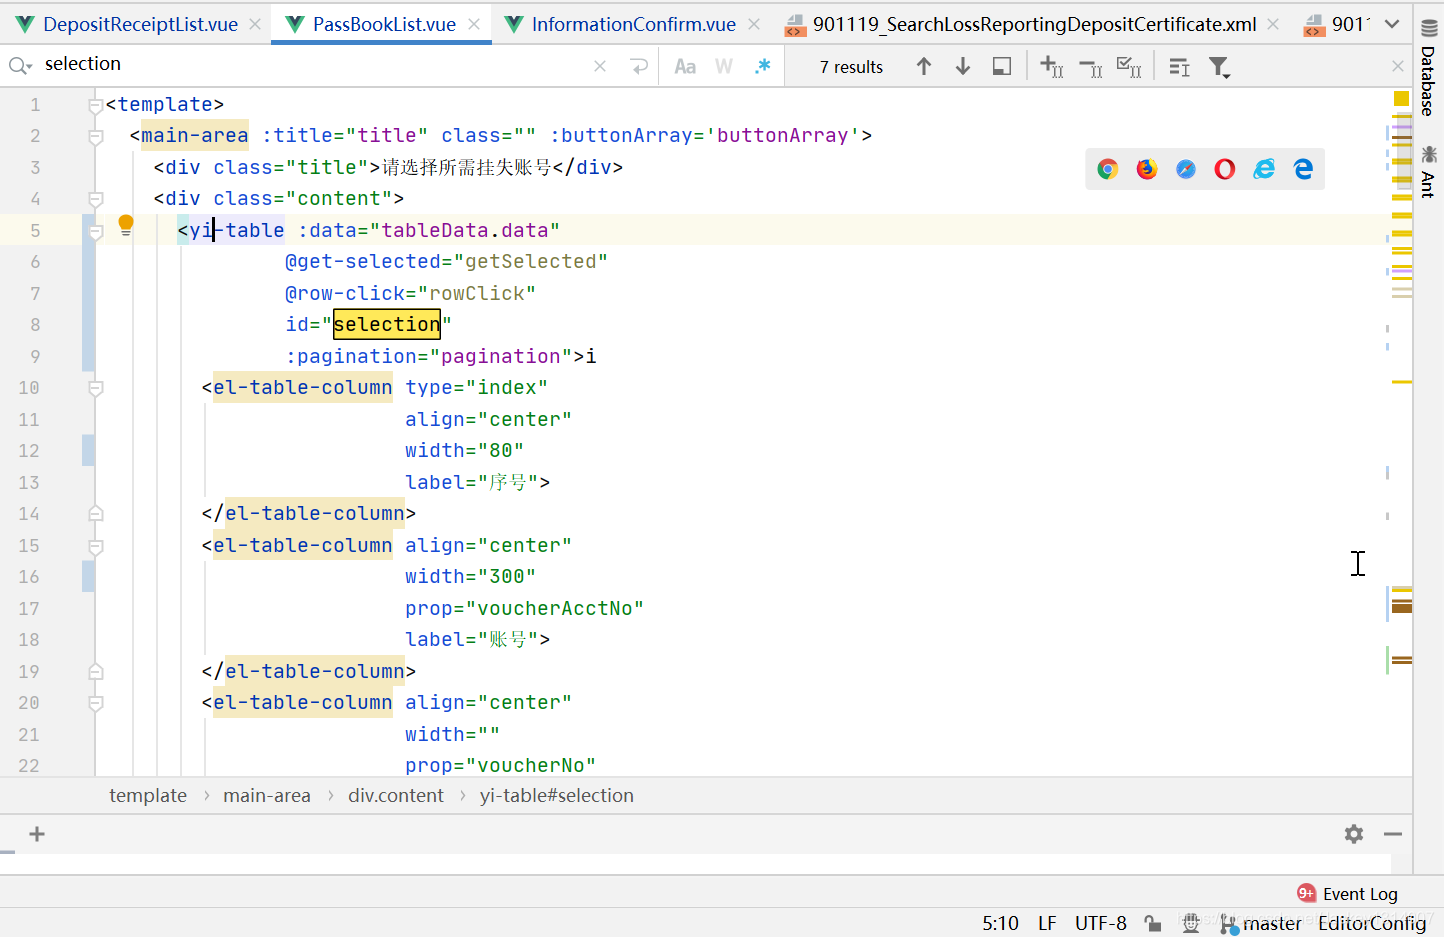Collapse the template tag at line 1
This screenshot has width=1444, height=937.
click(96, 105)
